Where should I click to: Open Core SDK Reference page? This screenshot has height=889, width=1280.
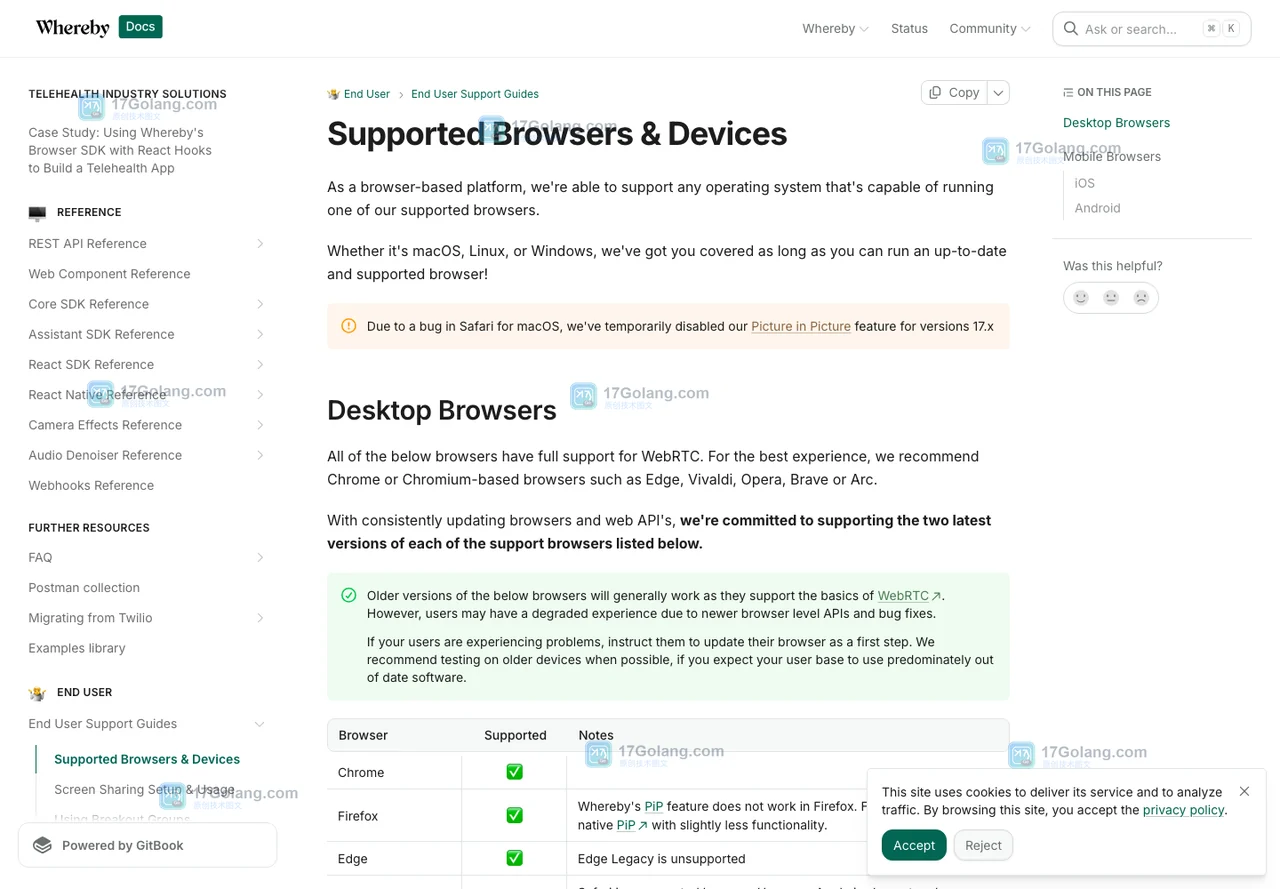(88, 304)
